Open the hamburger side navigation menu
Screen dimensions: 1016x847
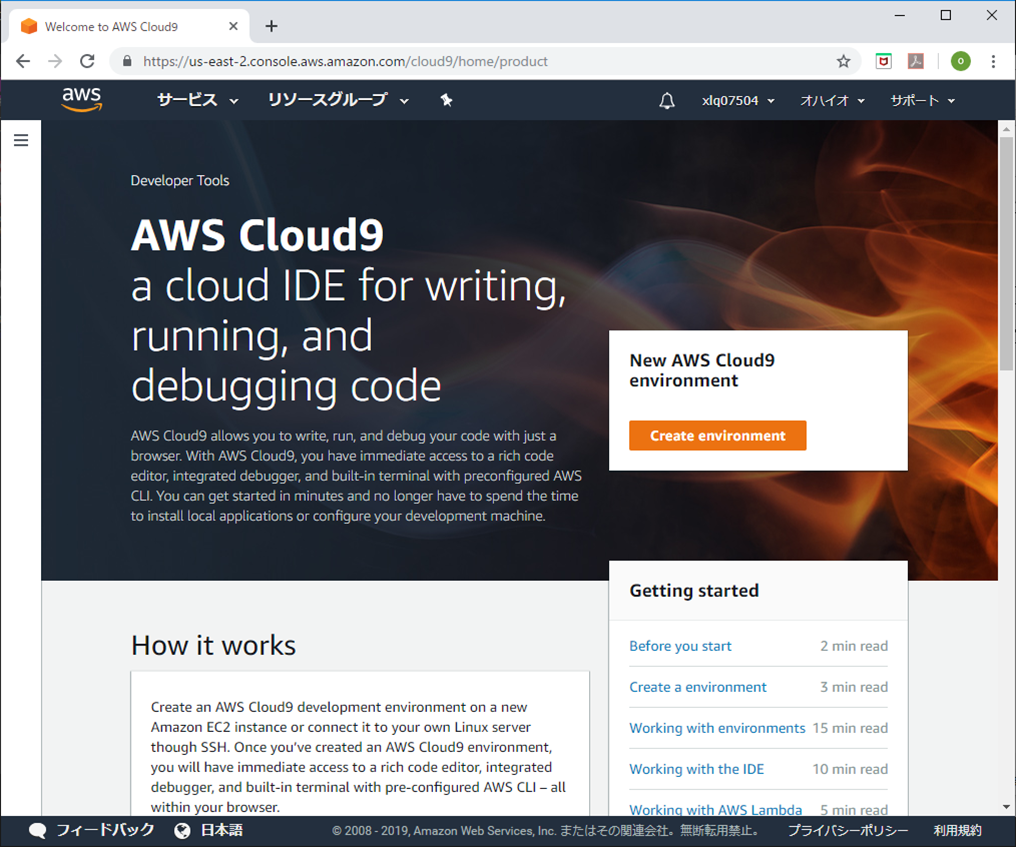(21, 140)
